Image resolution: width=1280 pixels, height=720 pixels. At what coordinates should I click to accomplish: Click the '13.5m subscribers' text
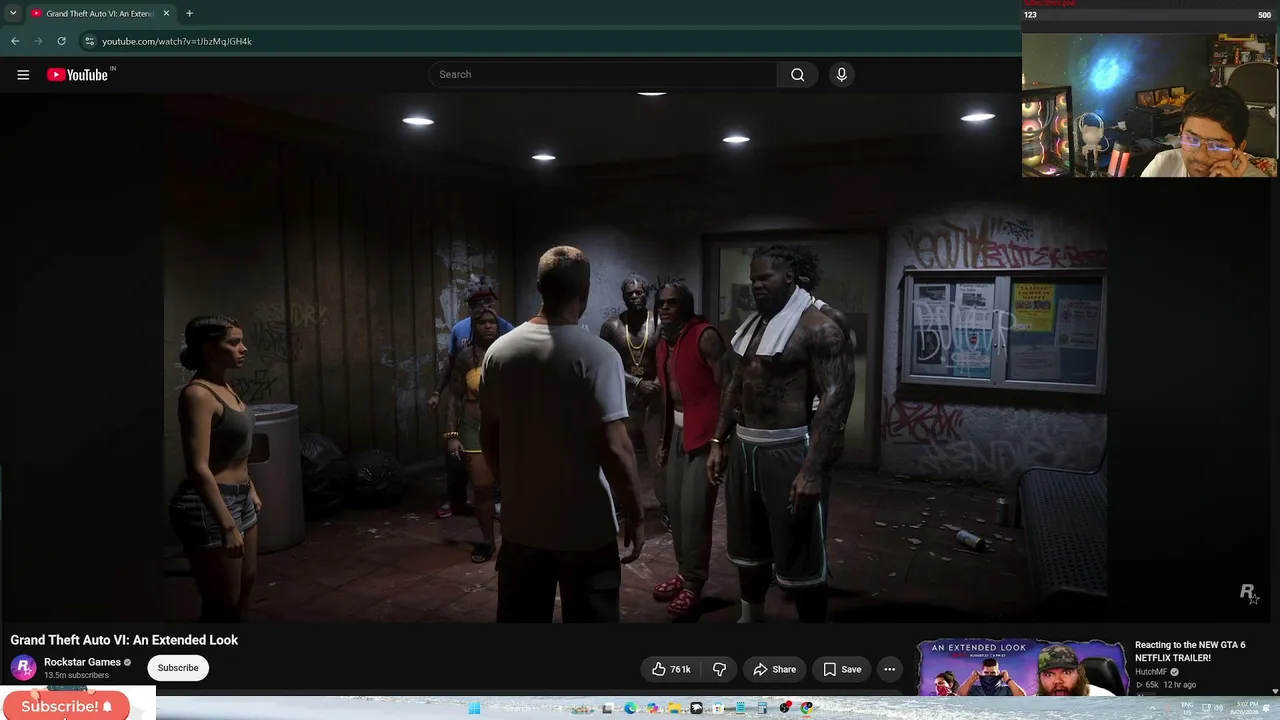pyautogui.click(x=76, y=675)
